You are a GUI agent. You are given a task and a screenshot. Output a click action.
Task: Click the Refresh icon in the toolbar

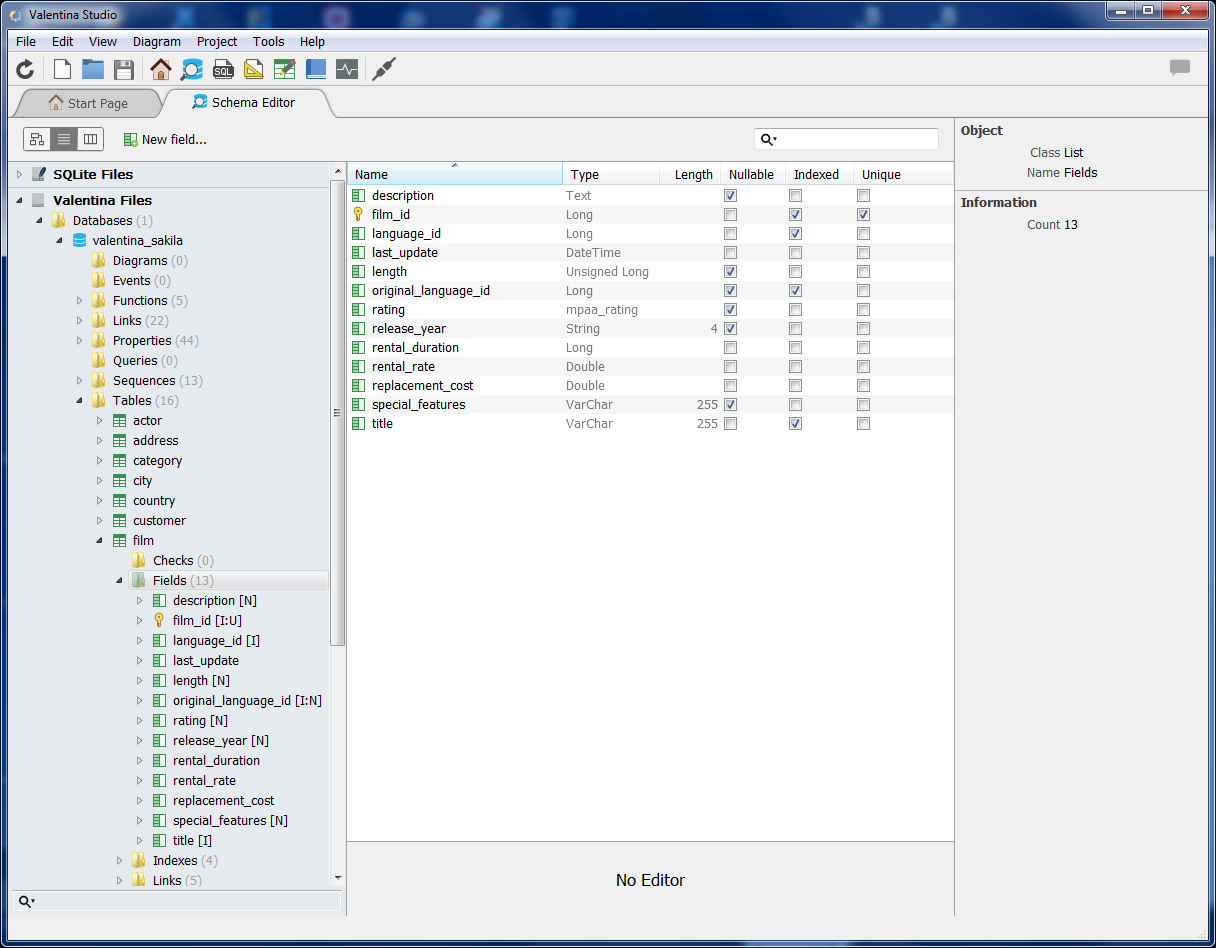[x=25, y=69]
